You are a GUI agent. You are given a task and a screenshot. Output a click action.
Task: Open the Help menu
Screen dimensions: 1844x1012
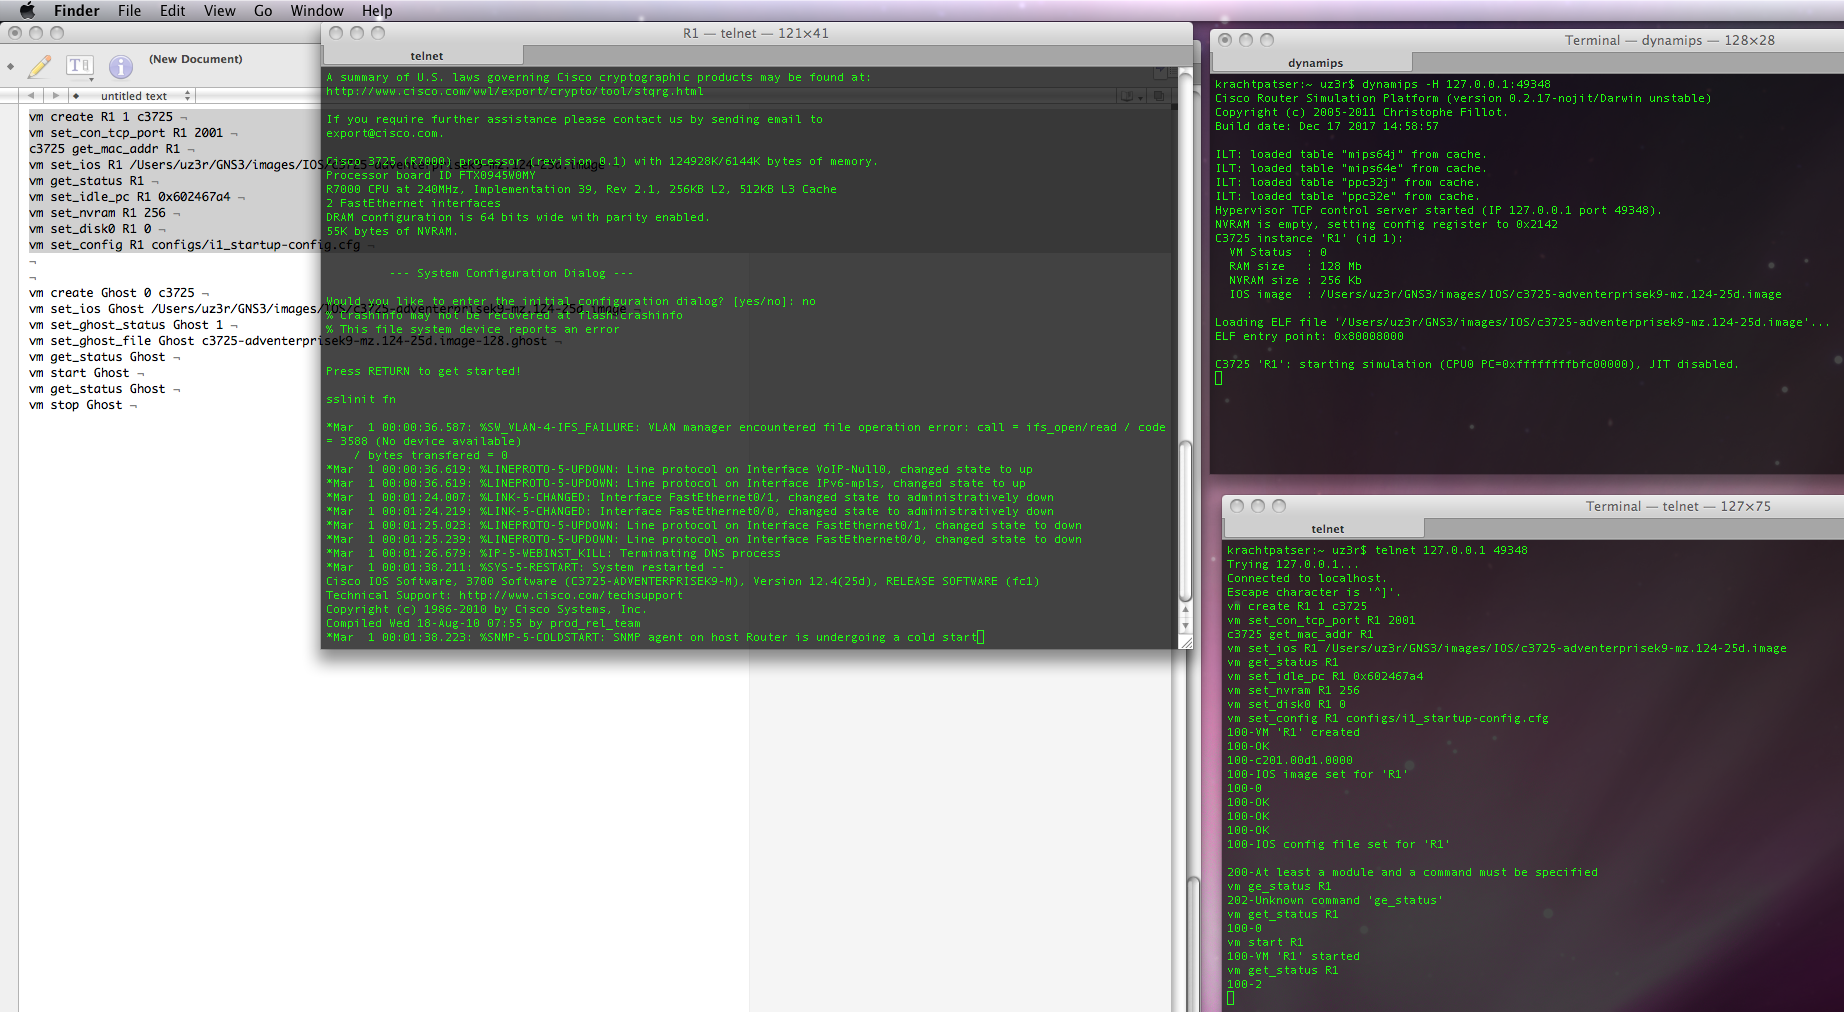(x=377, y=11)
